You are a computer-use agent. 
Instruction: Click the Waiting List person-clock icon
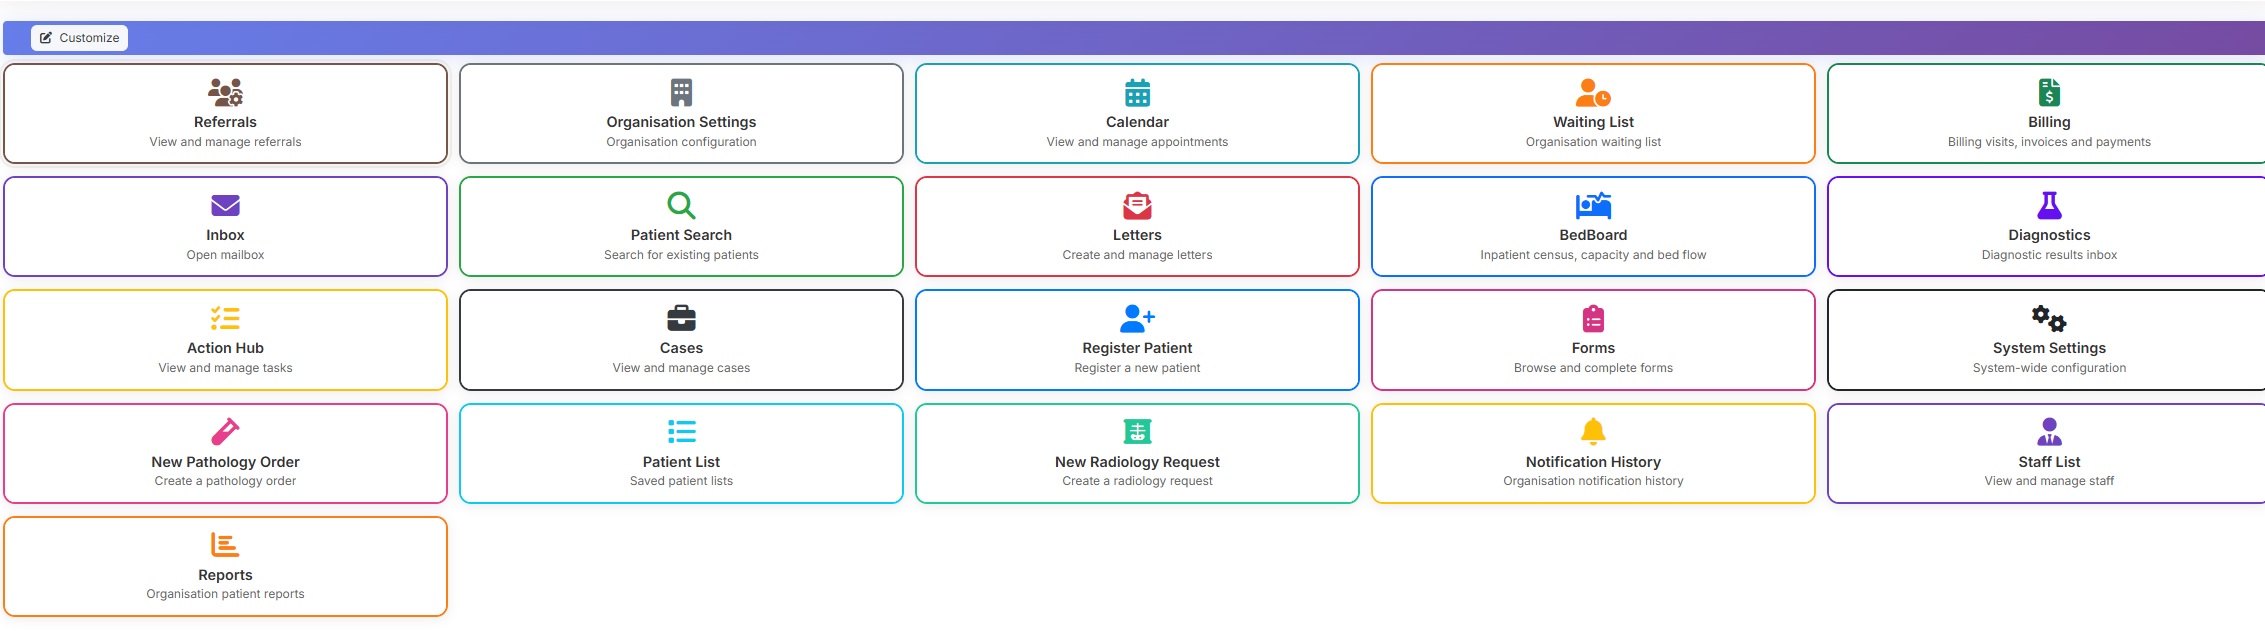pos(1593,92)
